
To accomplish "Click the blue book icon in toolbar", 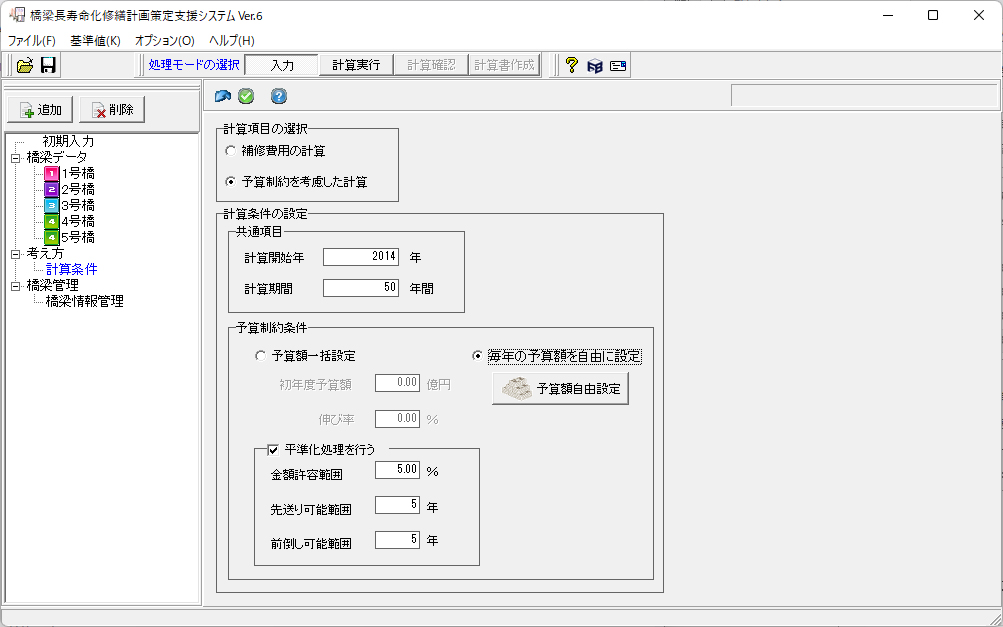I will [595, 65].
